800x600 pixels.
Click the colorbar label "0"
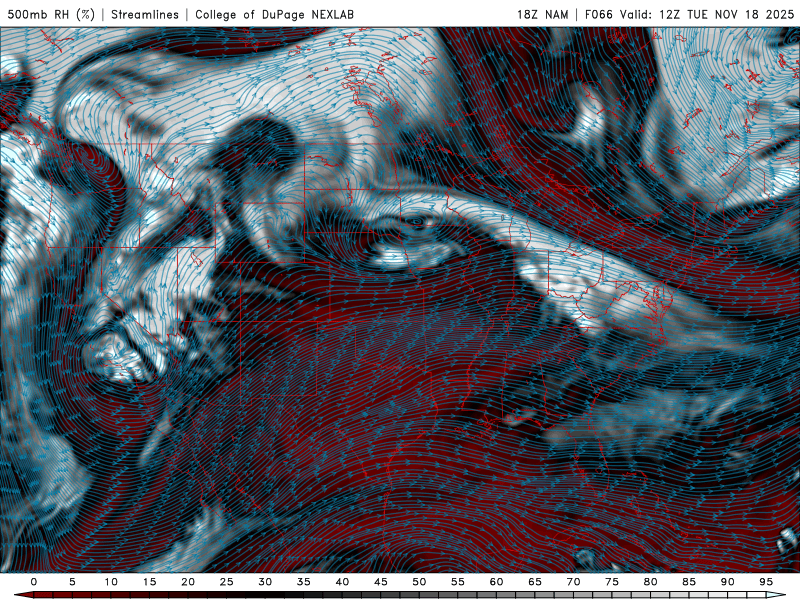point(34,582)
